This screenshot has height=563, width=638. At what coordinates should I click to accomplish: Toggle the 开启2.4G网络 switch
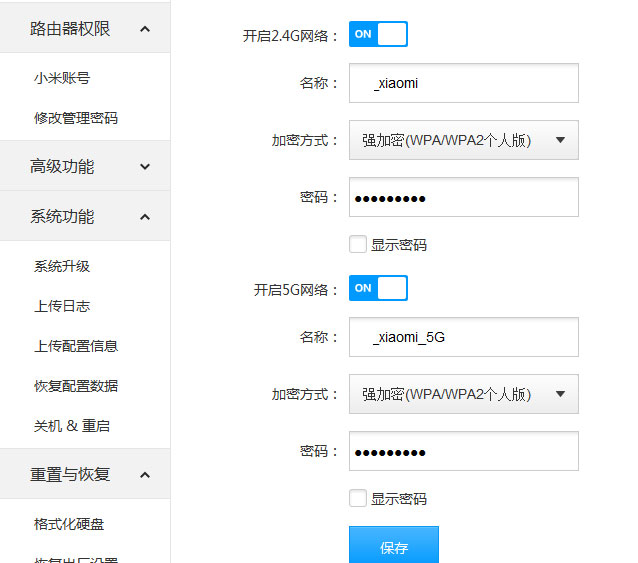pyautogui.click(x=378, y=34)
